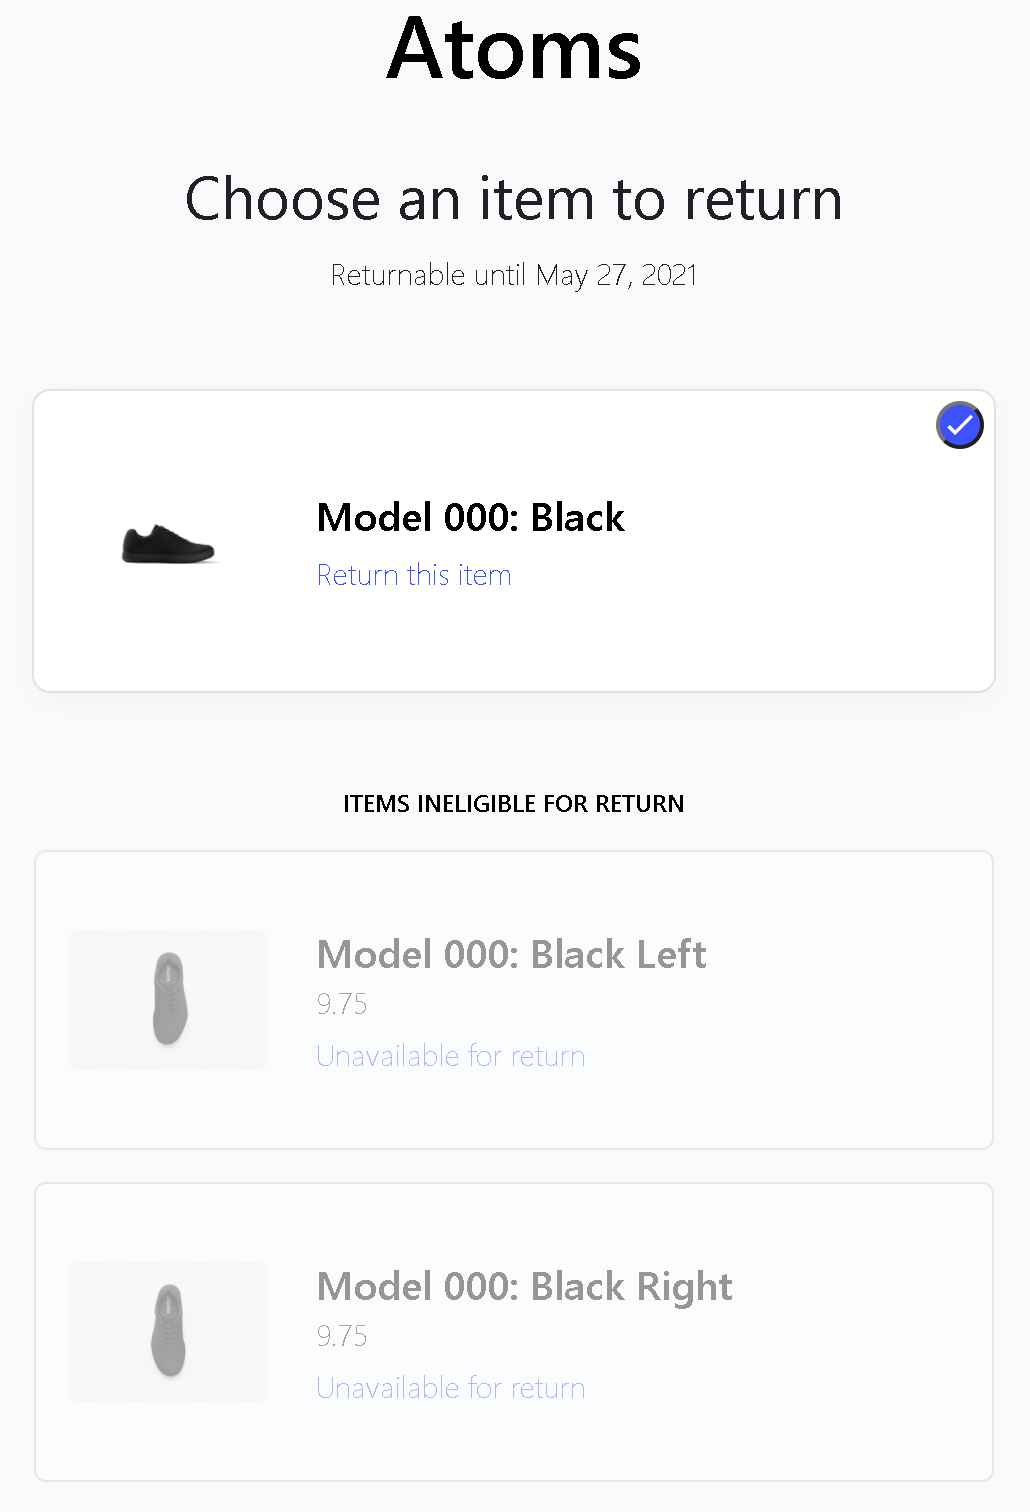Screen dimensions: 1030x1512
Task: Click the black sneaker product image
Action: 168,545
